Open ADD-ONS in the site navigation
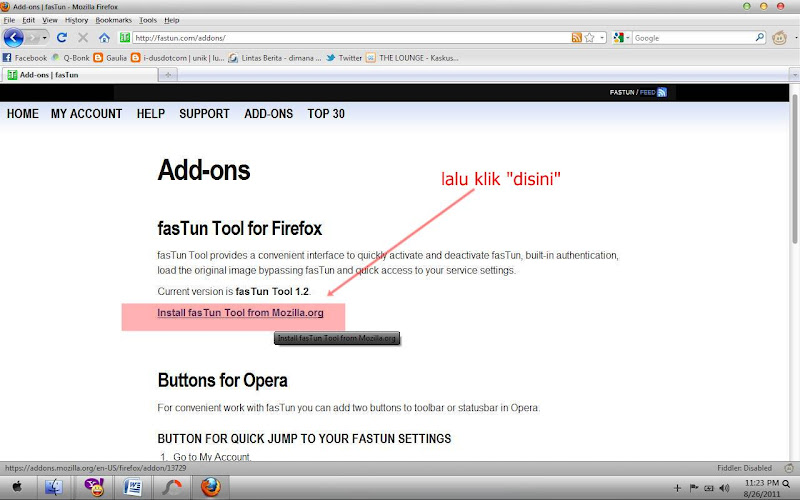 pyautogui.click(x=268, y=113)
